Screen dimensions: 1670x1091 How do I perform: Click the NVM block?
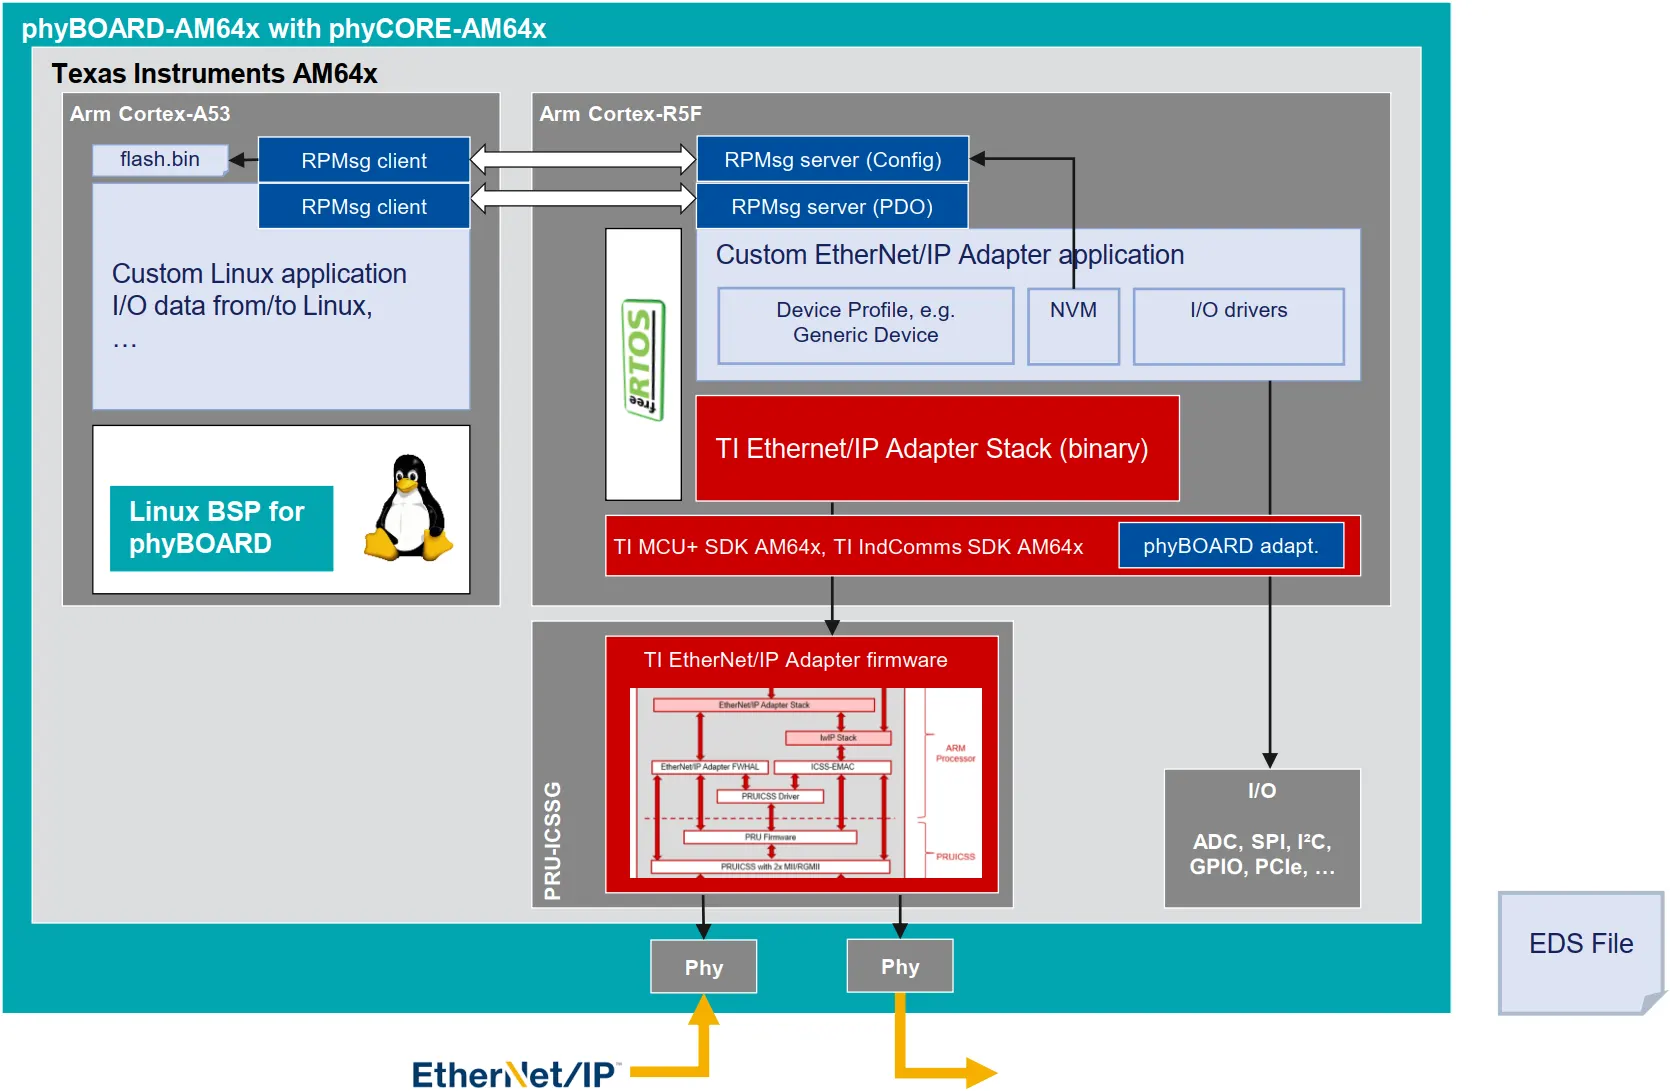tap(1073, 326)
